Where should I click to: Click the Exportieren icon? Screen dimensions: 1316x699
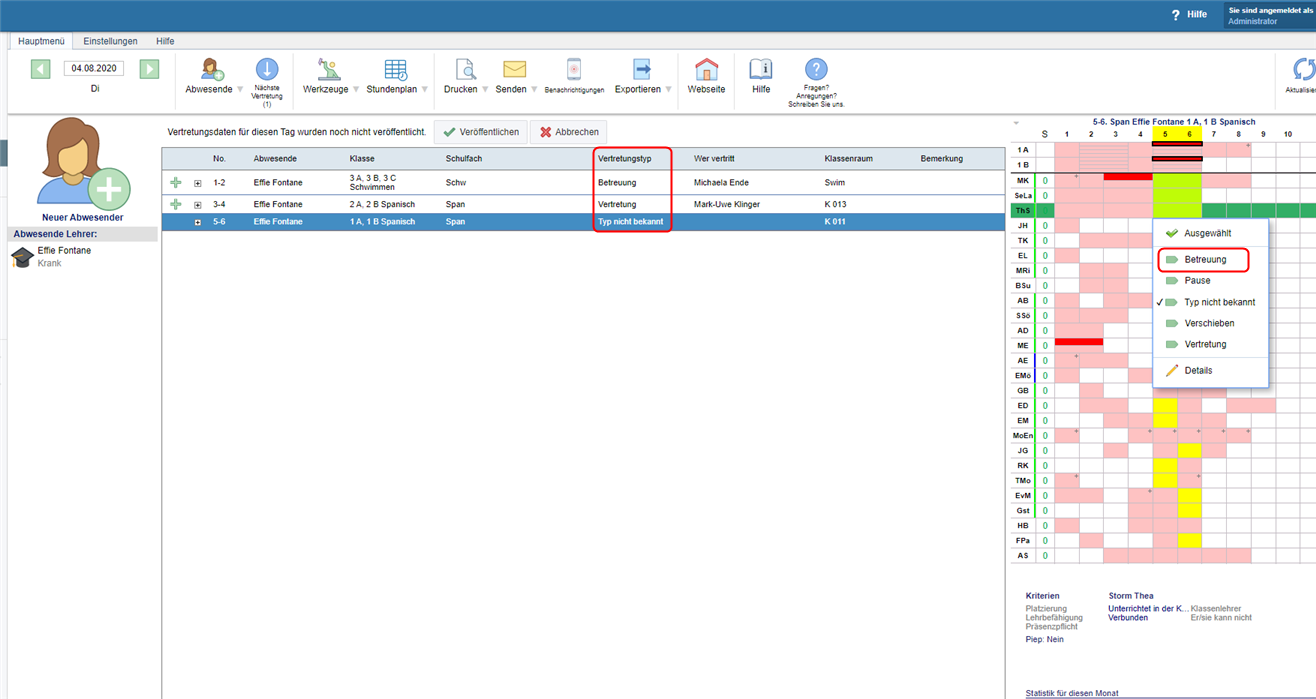[x=642, y=69]
